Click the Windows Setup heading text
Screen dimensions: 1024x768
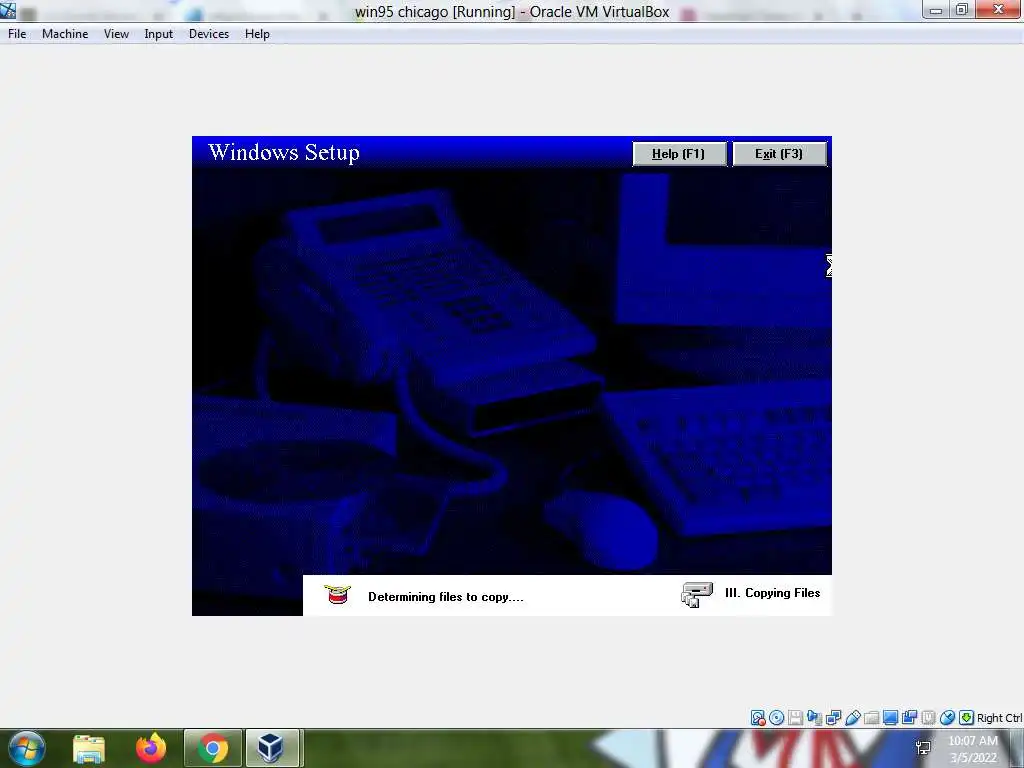pyautogui.click(x=284, y=152)
